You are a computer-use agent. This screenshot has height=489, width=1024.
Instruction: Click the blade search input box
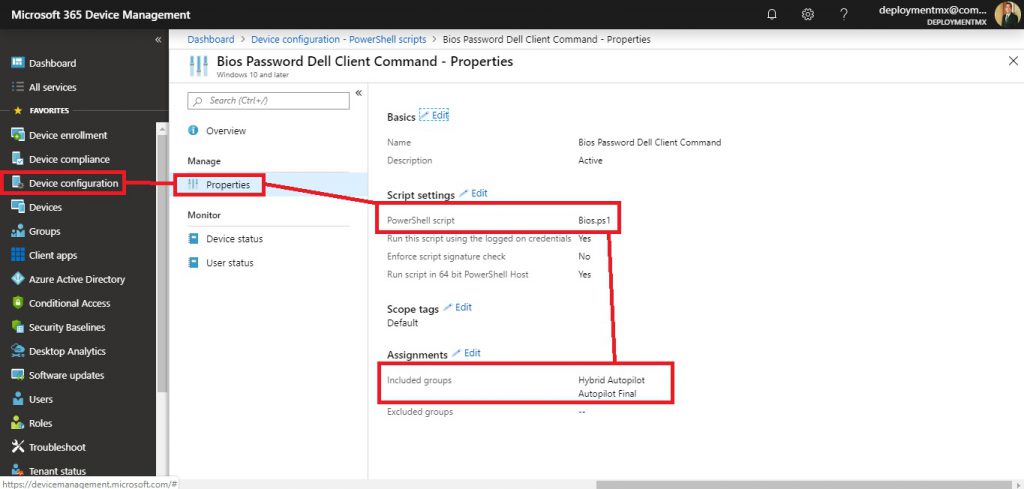268,100
